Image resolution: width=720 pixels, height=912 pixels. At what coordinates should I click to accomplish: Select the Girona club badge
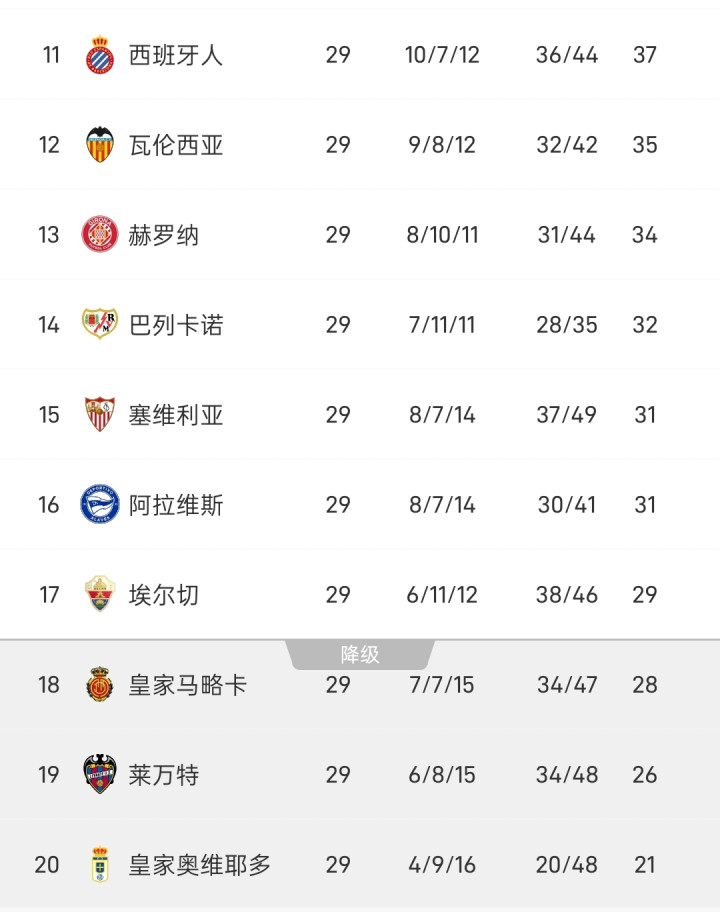click(100, 235)
